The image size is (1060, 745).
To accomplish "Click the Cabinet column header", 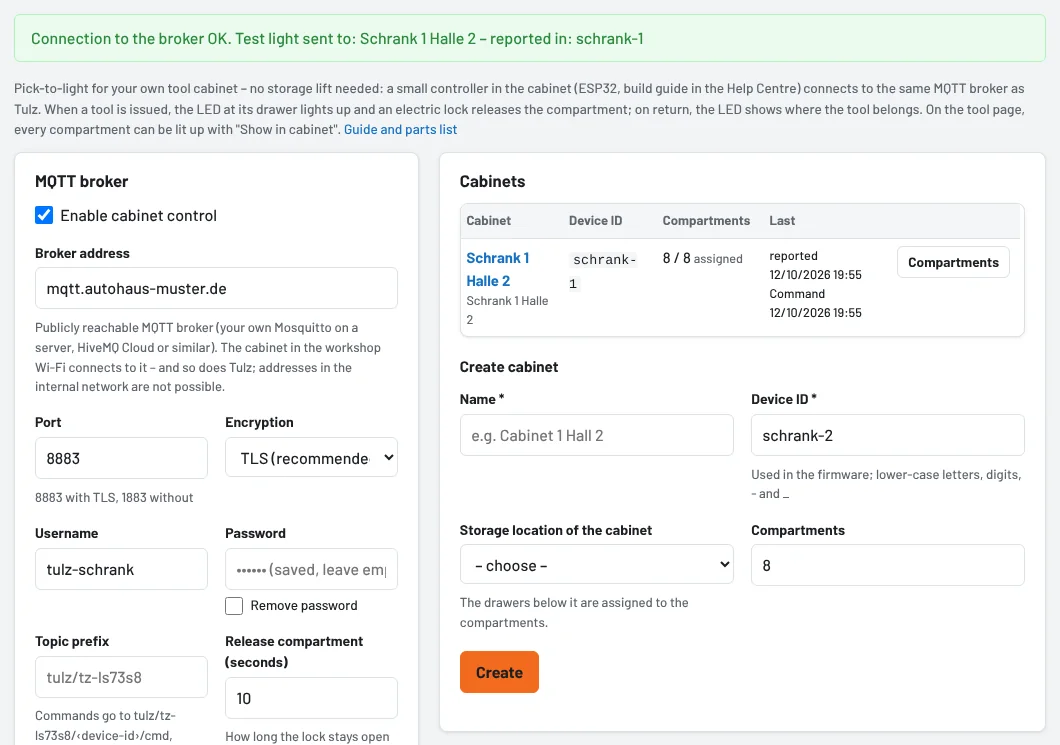I will [488, 220].
